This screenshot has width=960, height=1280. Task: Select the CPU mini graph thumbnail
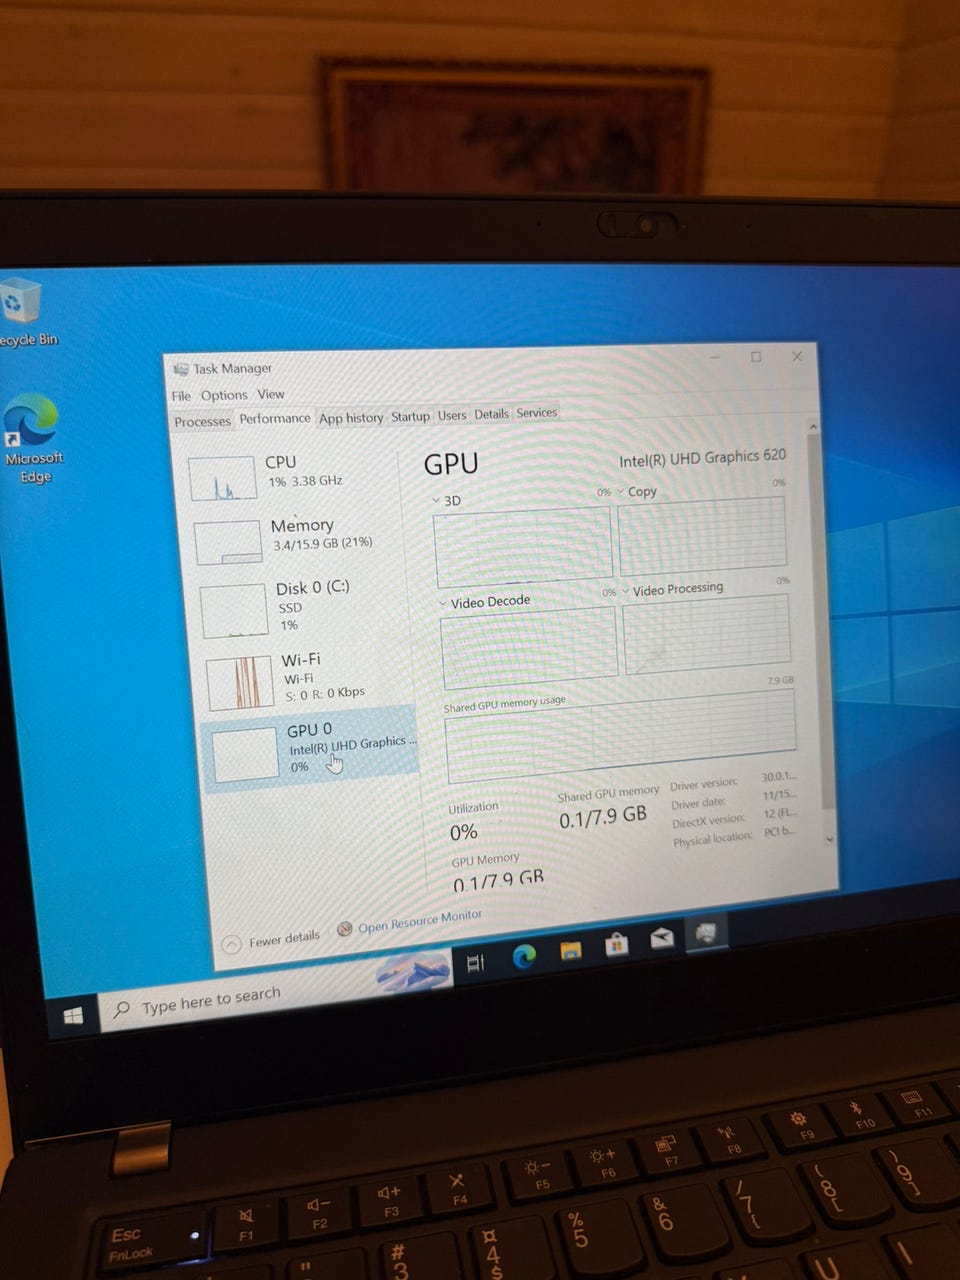(222, 478)
